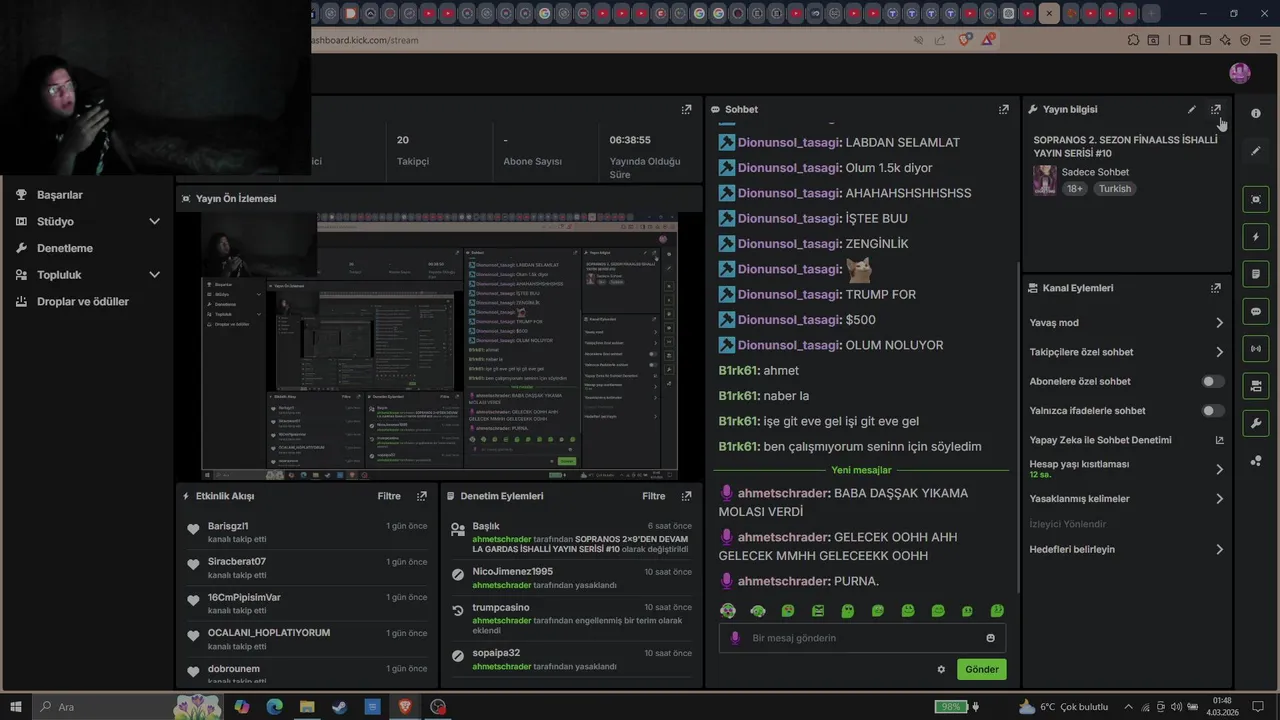Viewport: 1280px width, 720px height.
Task: Click OCALANI_HOPLATIYORUM entry in activity feed
Action: (307, 639)
